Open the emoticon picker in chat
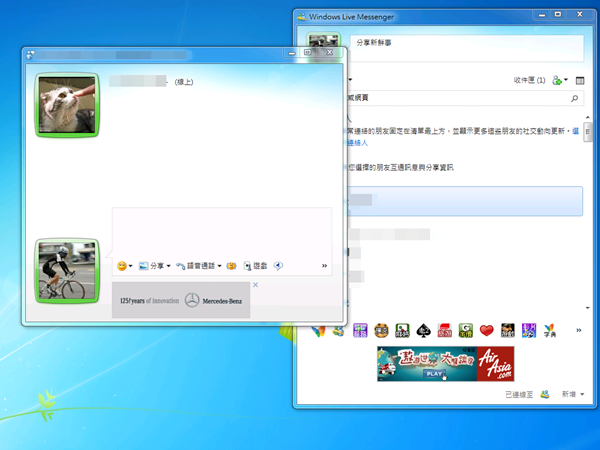 click(122, 266)
